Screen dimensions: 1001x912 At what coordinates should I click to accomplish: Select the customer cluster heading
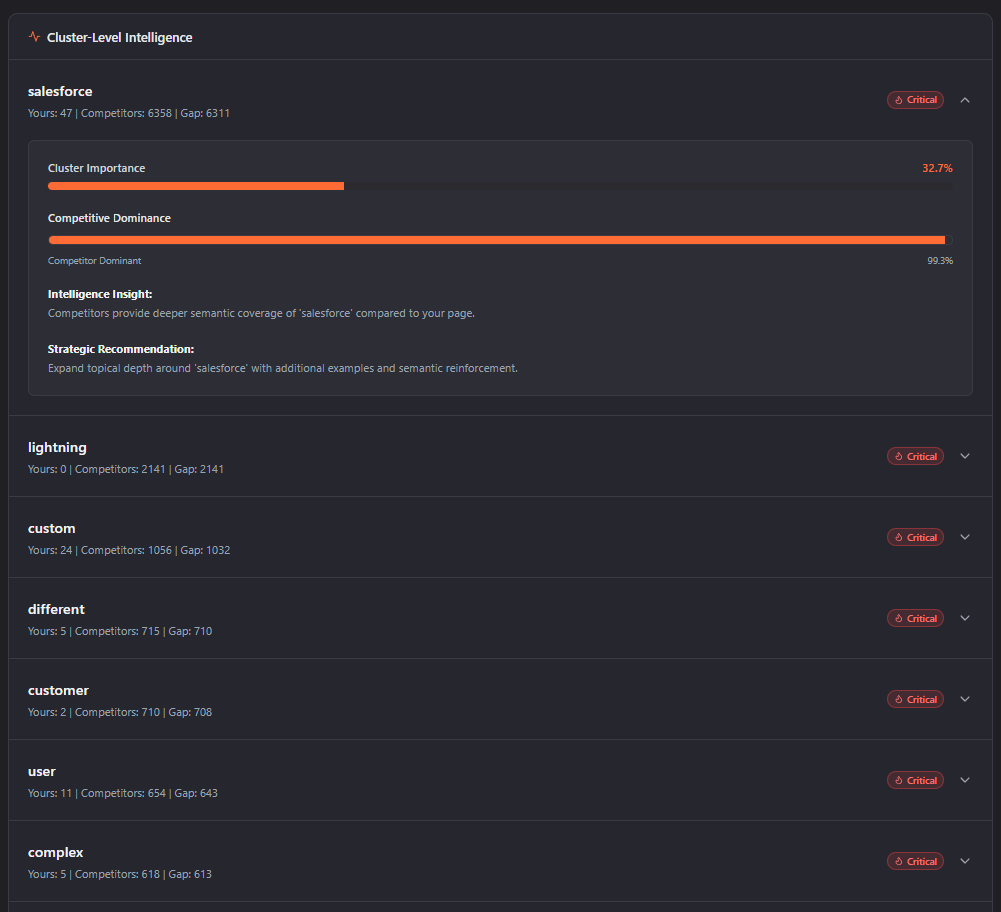58,691
